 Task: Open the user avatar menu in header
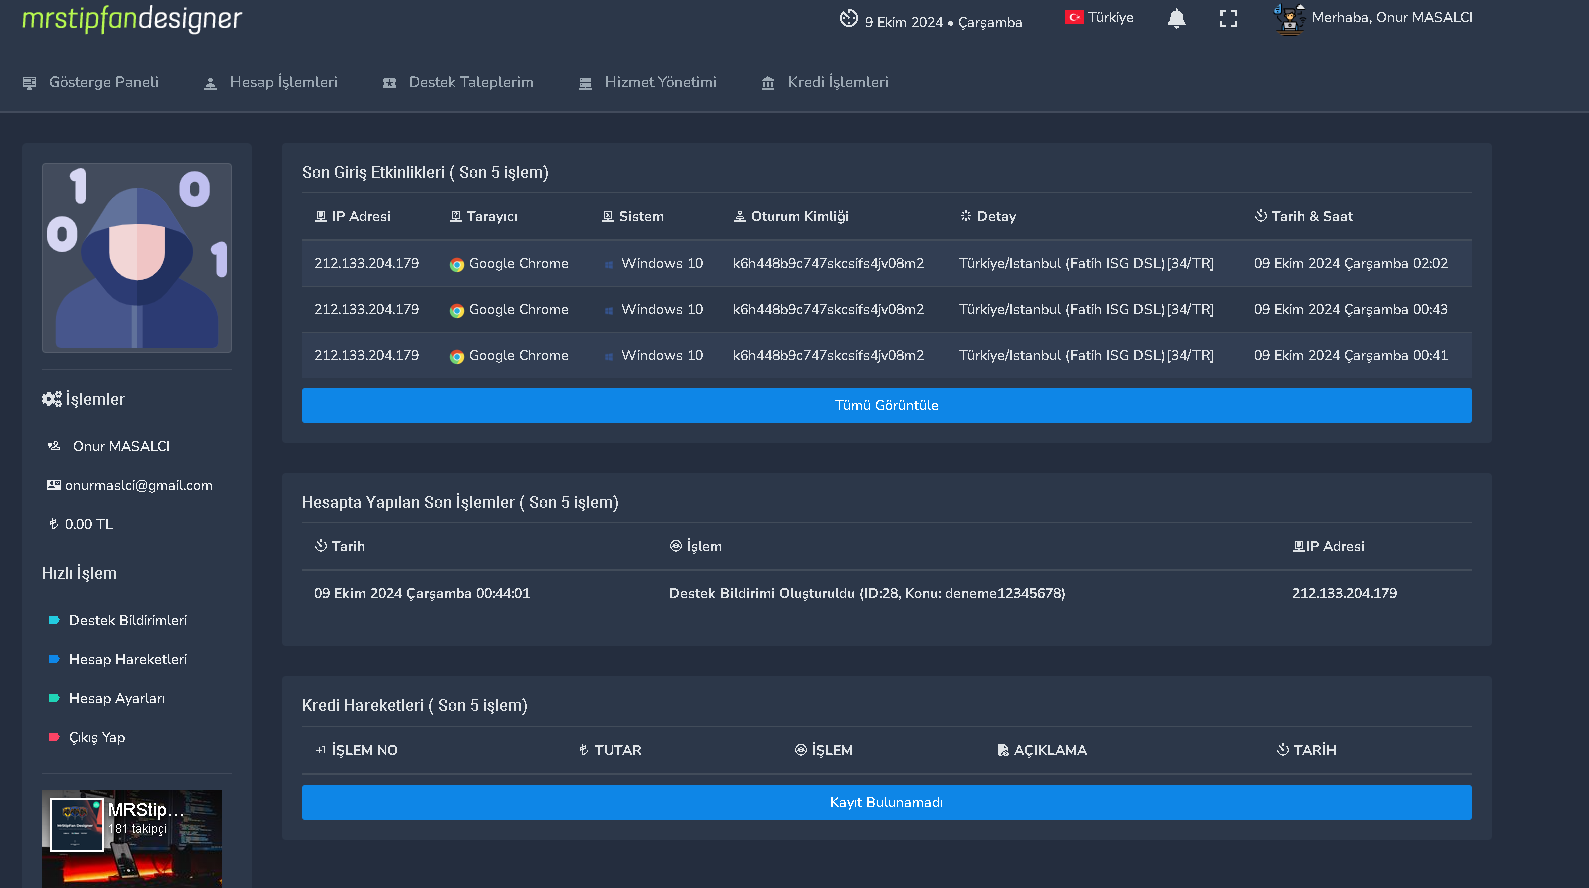(1289, 18)
